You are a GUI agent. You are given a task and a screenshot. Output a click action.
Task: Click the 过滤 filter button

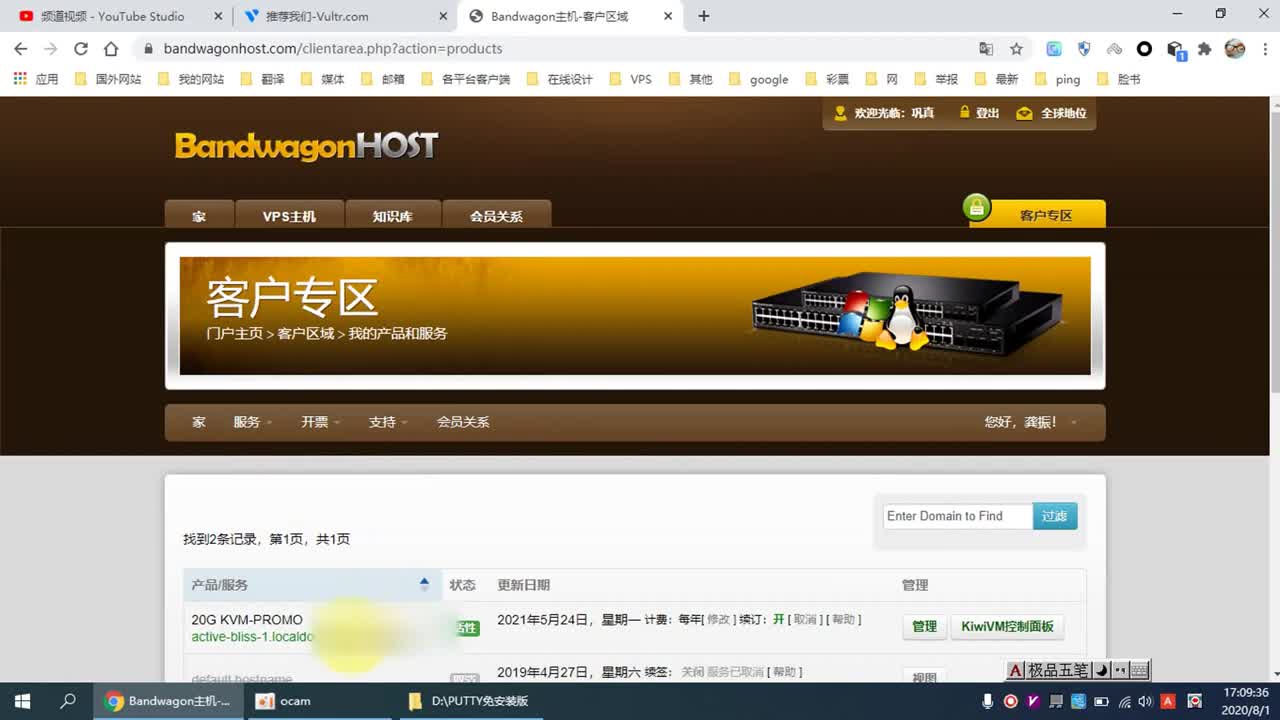click(1055, 516)
